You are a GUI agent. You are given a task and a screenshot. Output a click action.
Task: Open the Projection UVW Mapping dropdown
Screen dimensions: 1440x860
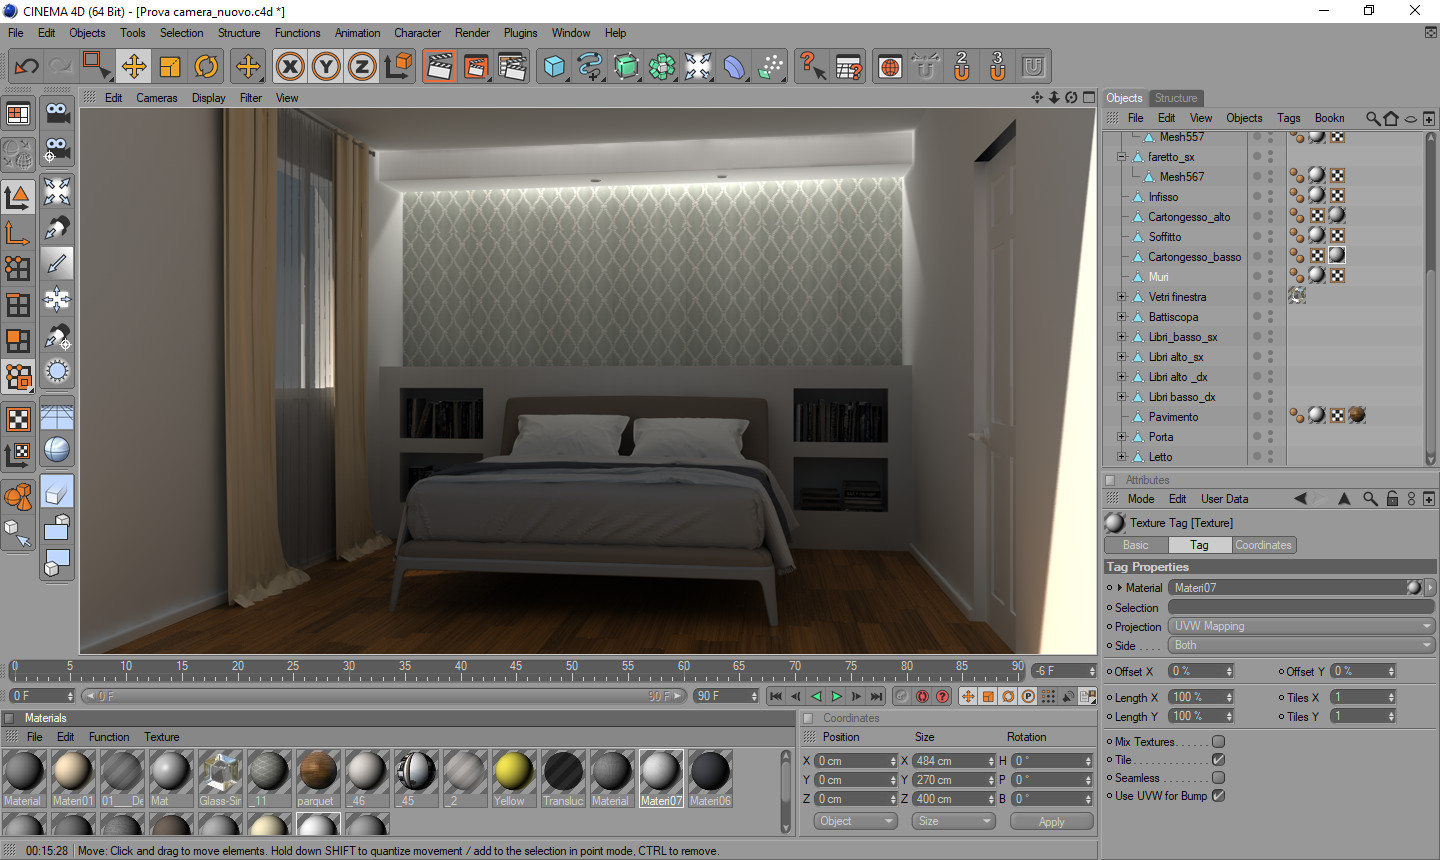click(1302, 626)
